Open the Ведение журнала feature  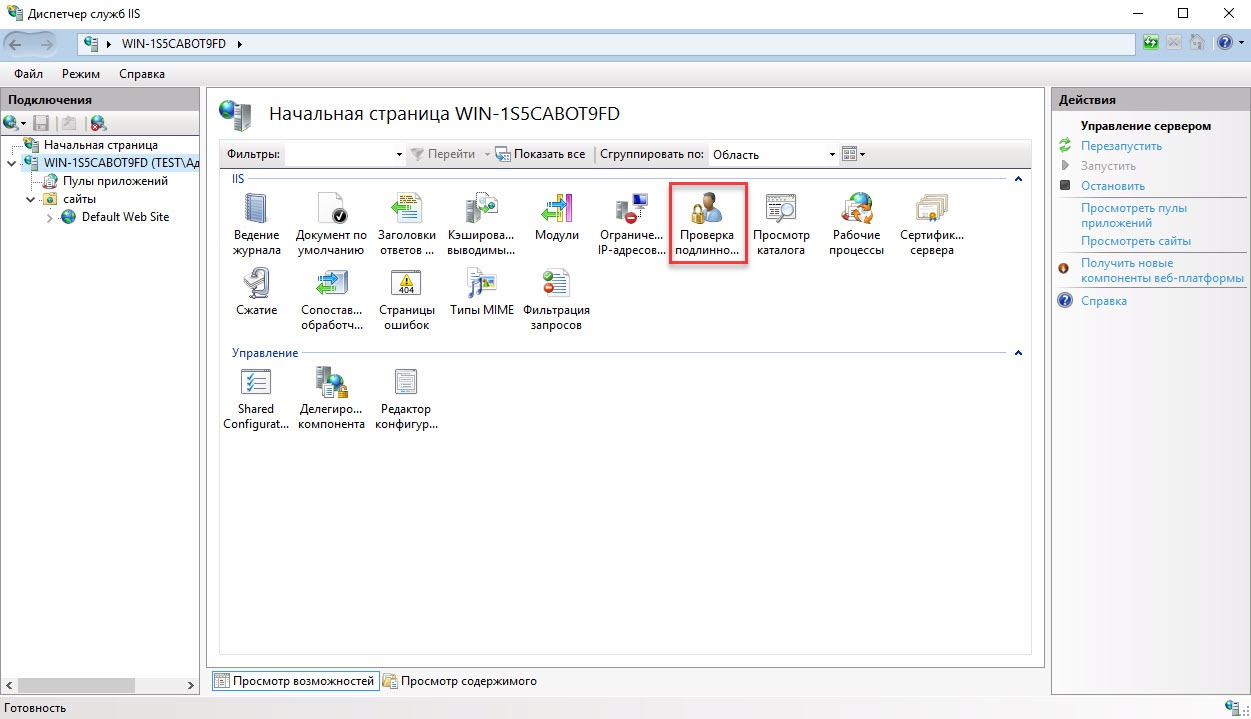(x=256, y=225)
